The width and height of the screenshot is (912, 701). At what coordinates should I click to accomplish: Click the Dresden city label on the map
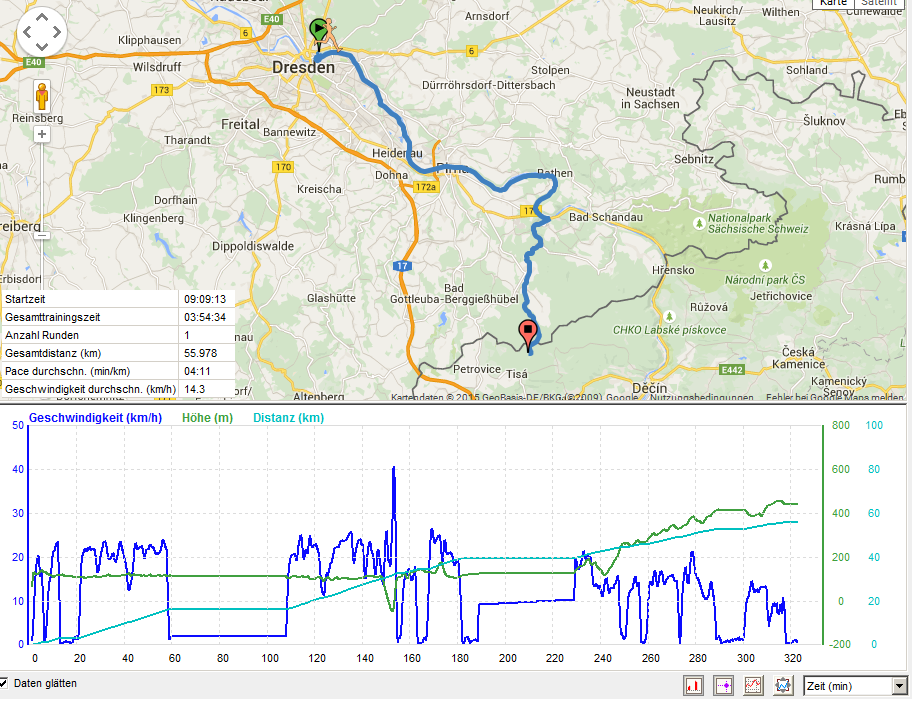(x=304, y=67)
